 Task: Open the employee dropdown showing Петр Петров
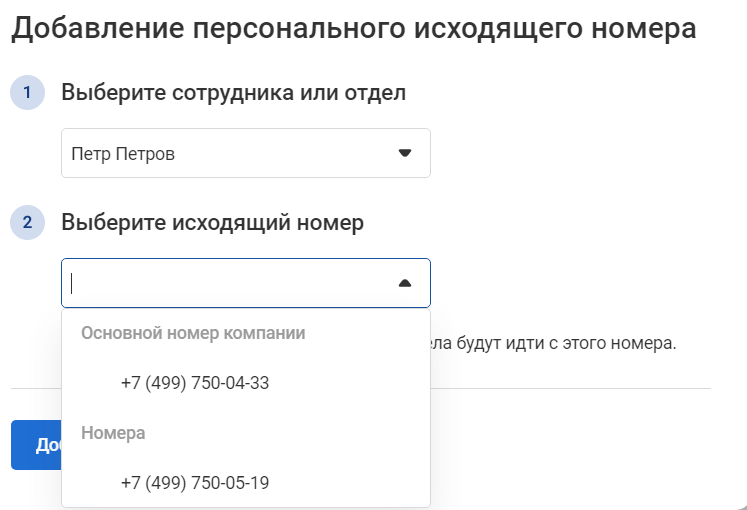246,153
